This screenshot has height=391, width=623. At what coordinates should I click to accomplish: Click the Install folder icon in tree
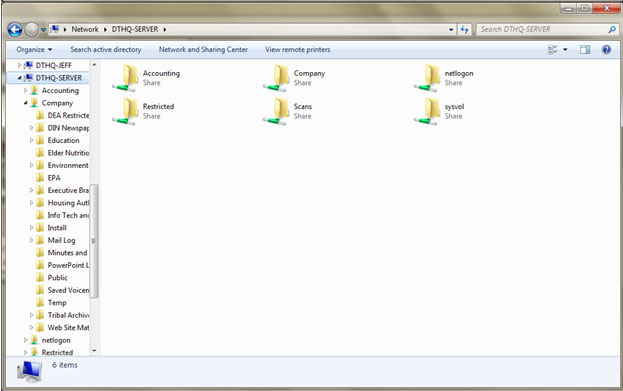(40, 228)
